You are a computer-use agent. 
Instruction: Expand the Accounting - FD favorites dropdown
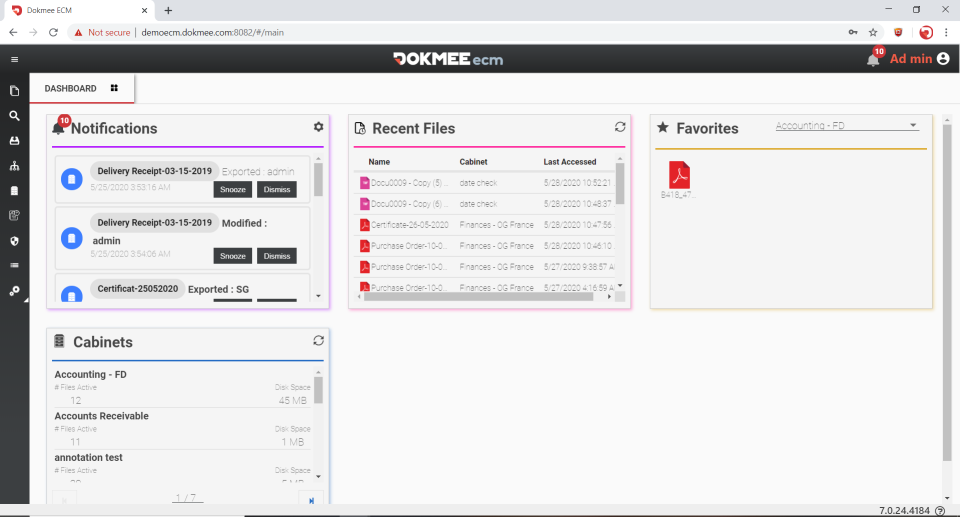(913, 126)
